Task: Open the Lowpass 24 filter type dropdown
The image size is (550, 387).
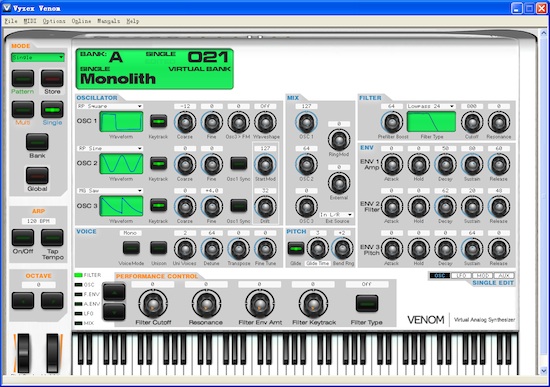Action: tap(431, 106)
